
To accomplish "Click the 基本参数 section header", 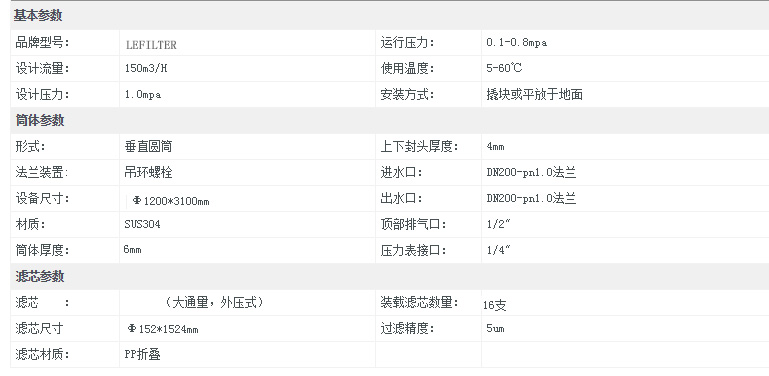I will click(38, 16).
